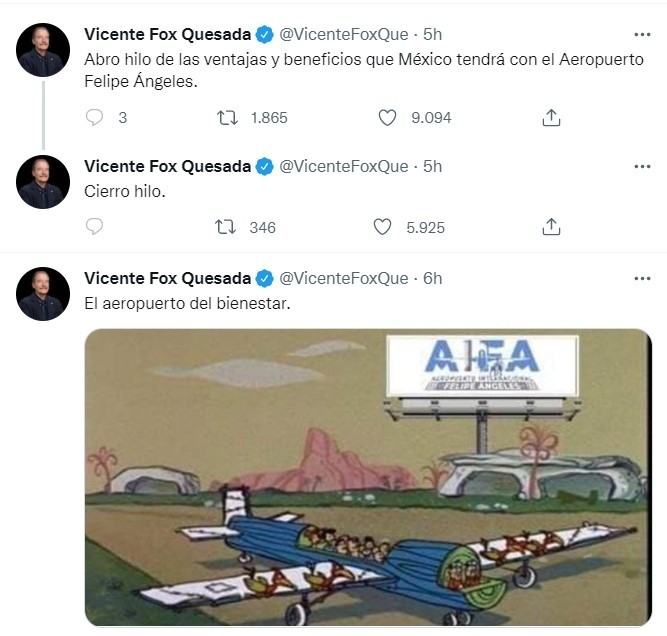Viewport: 667px width, 636px height.
Task: Click @VicenteFoxQue handle on the 'Cierro hilo.' tweet
Action: coord(343,166)
